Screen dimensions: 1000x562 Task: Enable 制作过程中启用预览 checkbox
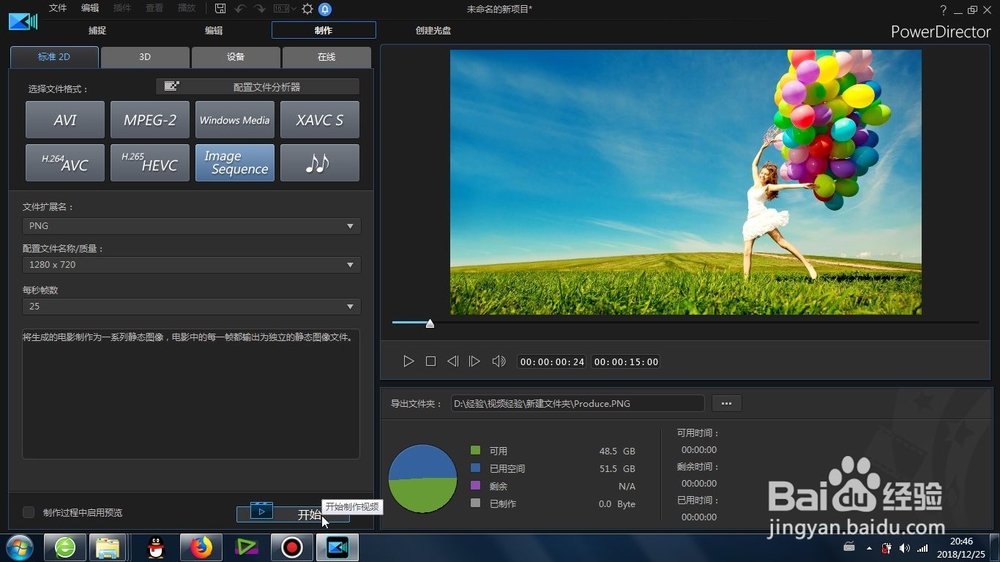[x=28, y=512]
